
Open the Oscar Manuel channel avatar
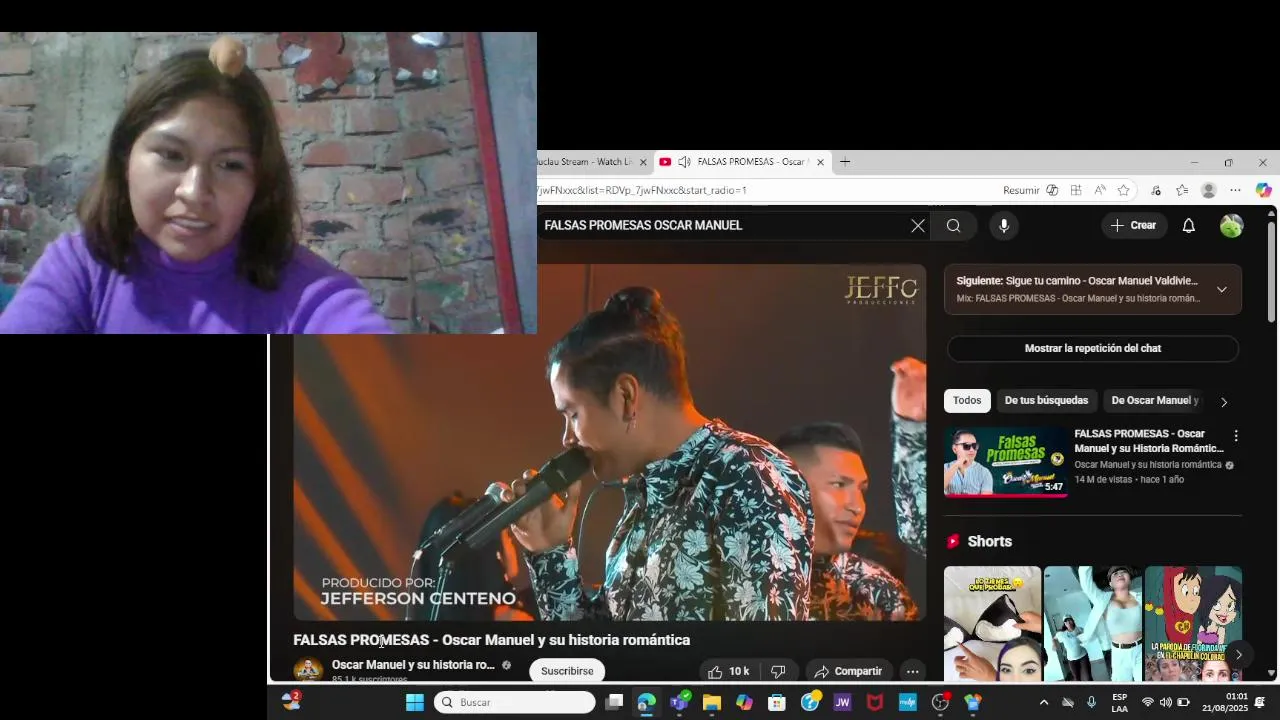(308, 670)
